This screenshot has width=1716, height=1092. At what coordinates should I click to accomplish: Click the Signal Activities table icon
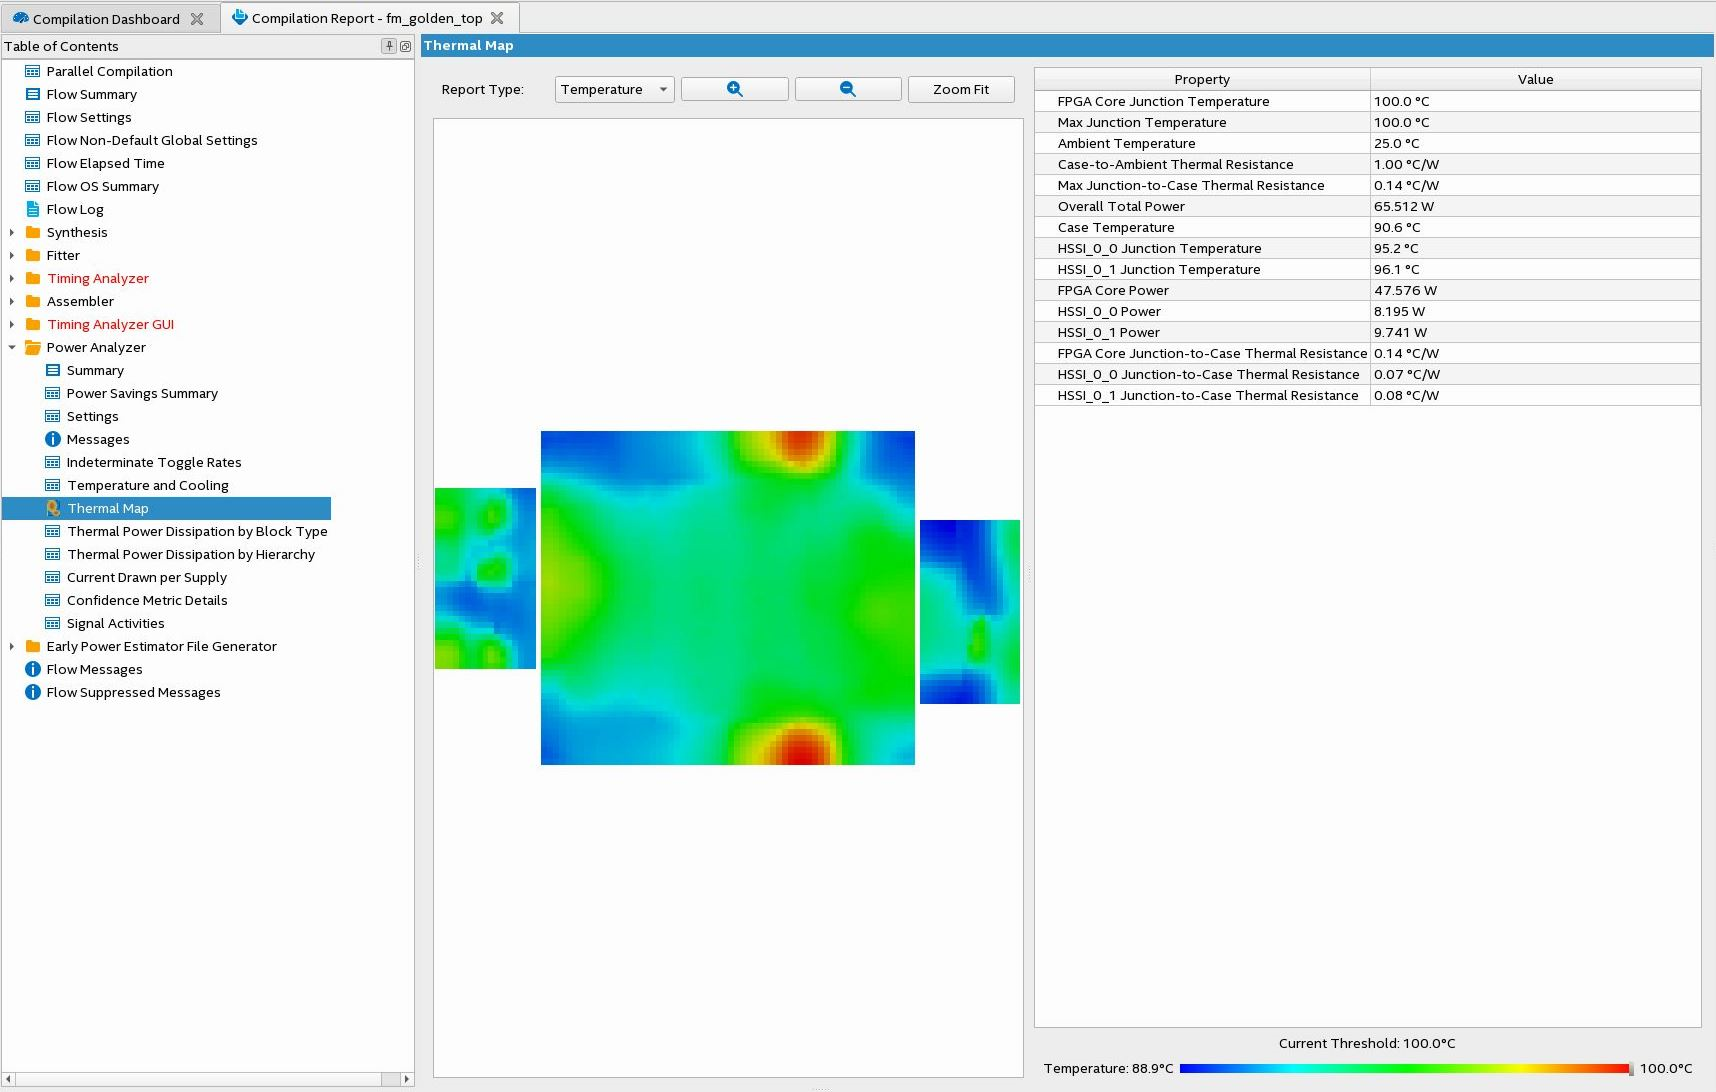click(x=53, y=623)
